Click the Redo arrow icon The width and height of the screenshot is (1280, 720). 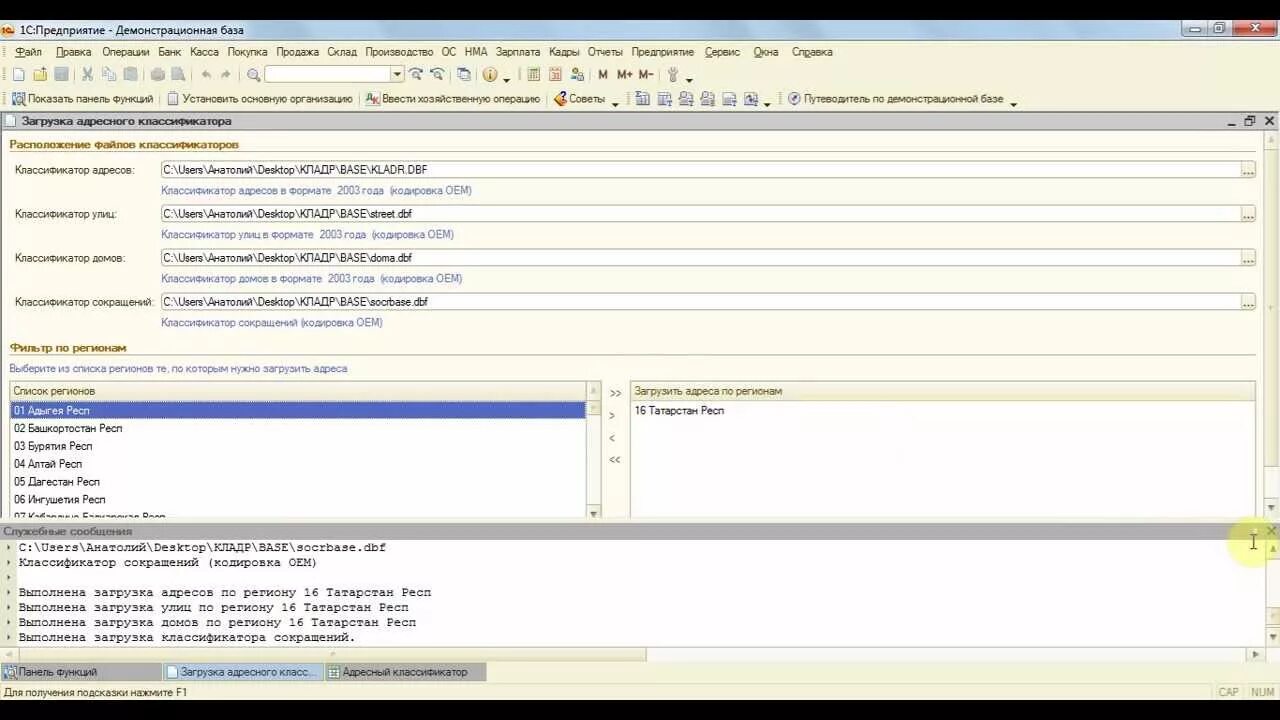[226, 75]
